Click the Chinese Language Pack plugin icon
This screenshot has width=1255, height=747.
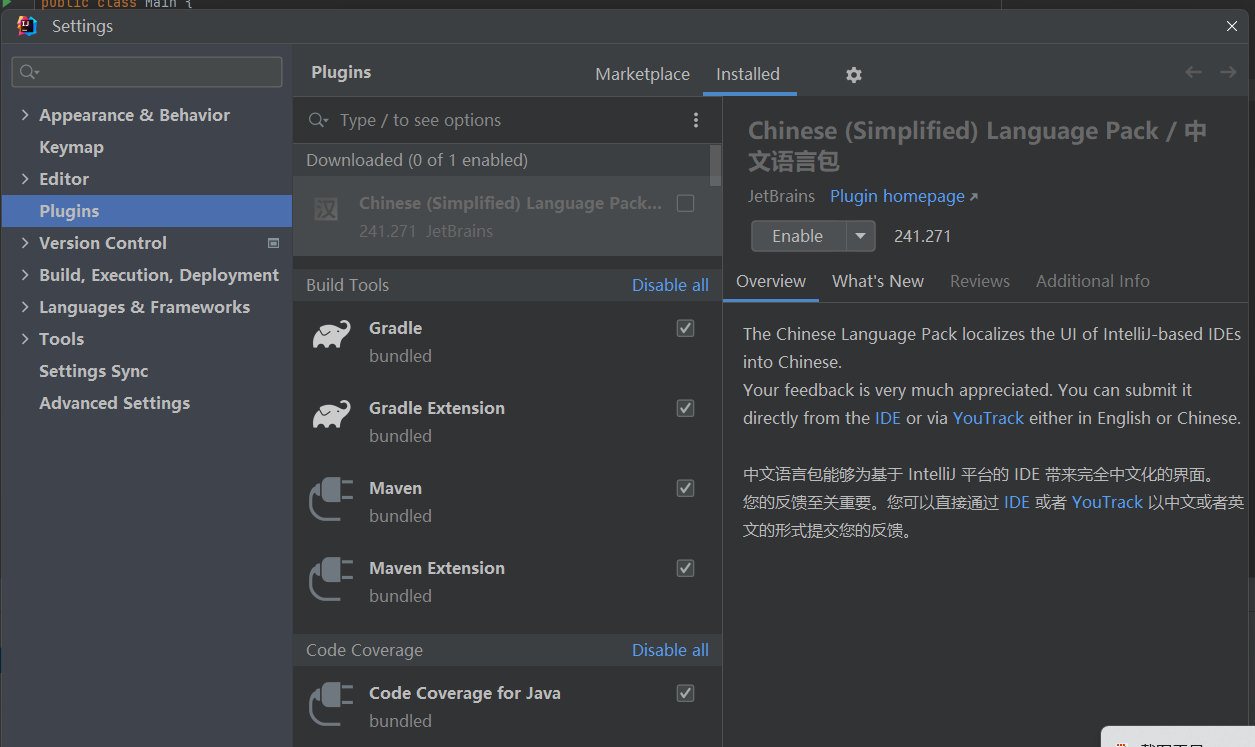tap(326, 209)
